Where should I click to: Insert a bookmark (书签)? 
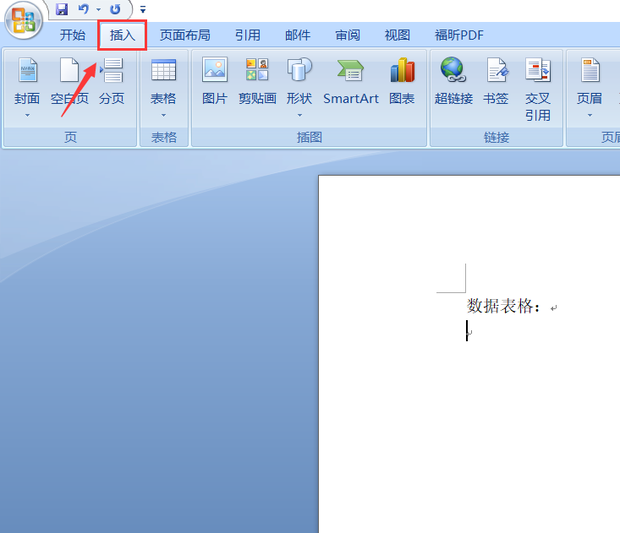click(x=496, y=82)
